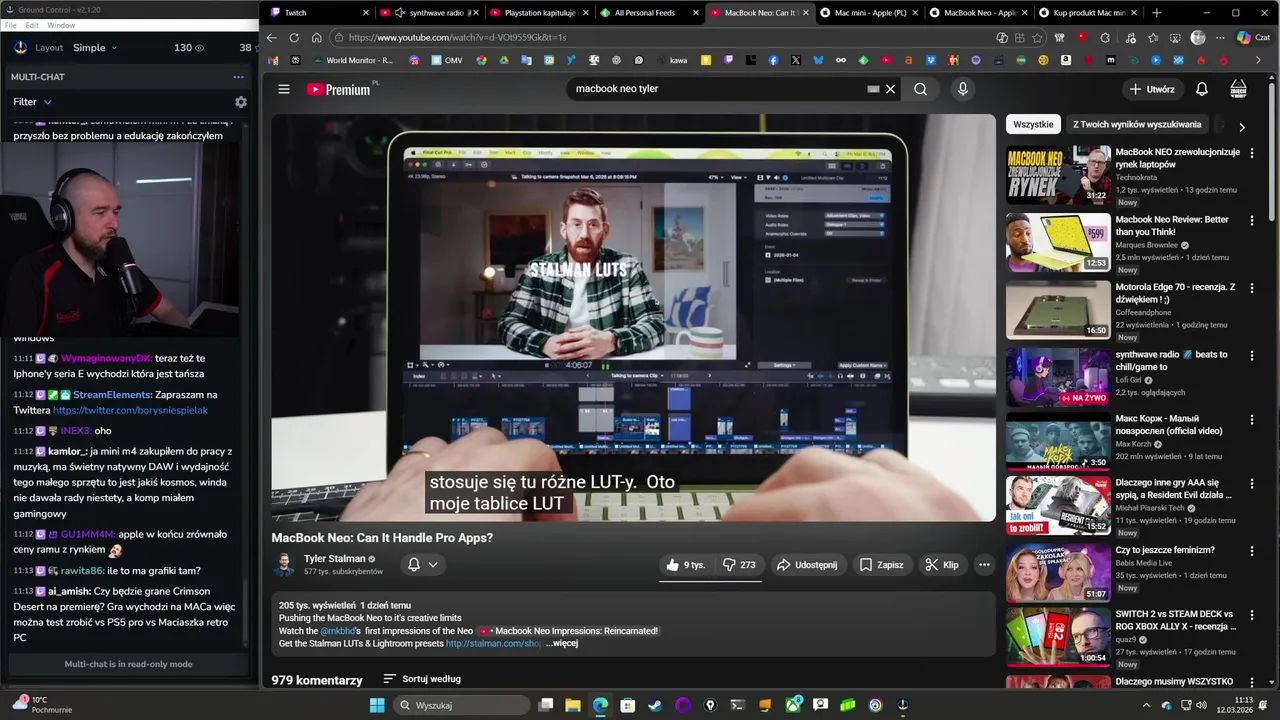Screen dimensions: 1280x720
Task: Reload the page with the browser refresh icon
Action: pyautogui.click(x=294, y=38)
